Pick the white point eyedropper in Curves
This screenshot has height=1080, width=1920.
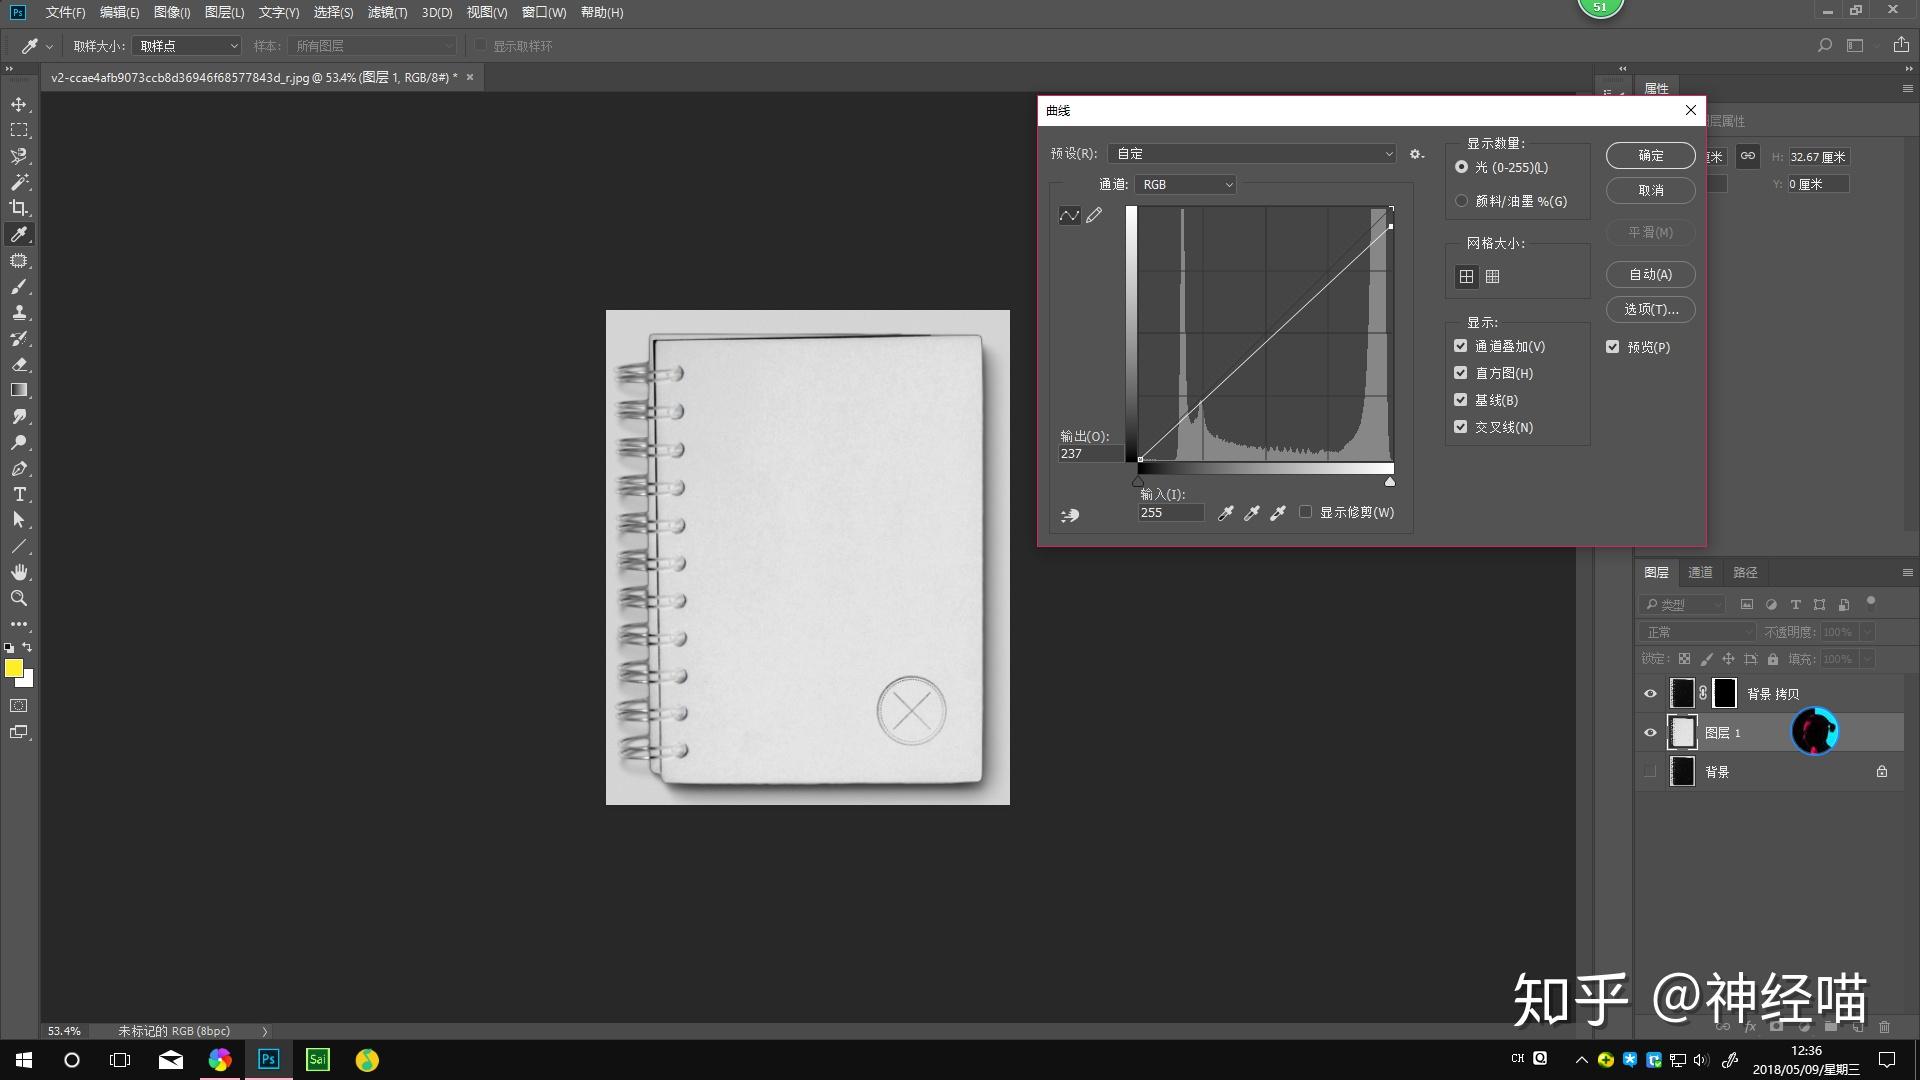point(1277,513)
